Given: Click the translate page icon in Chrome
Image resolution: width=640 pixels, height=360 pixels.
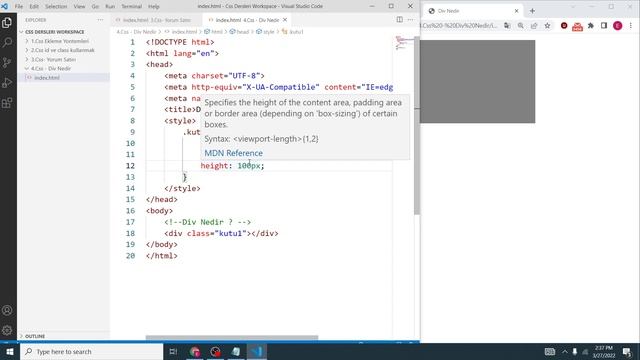Looking at the screenshot, I should [507, 25].
